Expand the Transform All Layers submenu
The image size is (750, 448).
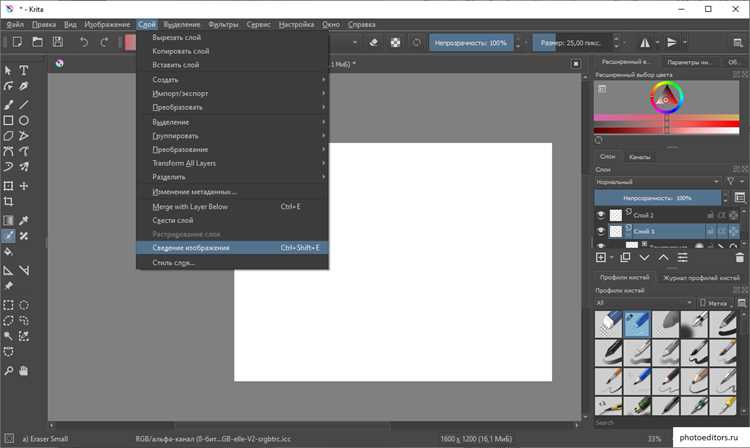(232, 163)
